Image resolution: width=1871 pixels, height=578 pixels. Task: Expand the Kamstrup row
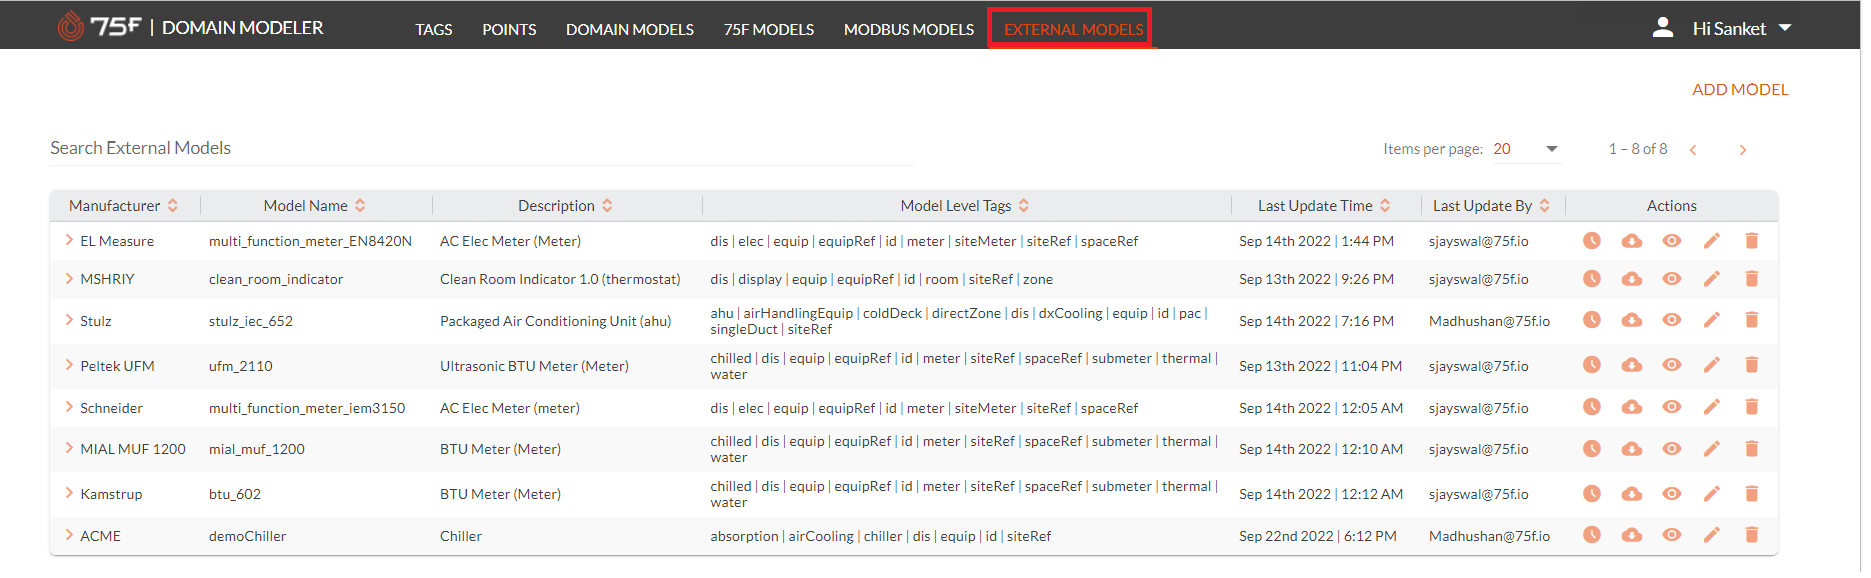[x=69, y=493]
